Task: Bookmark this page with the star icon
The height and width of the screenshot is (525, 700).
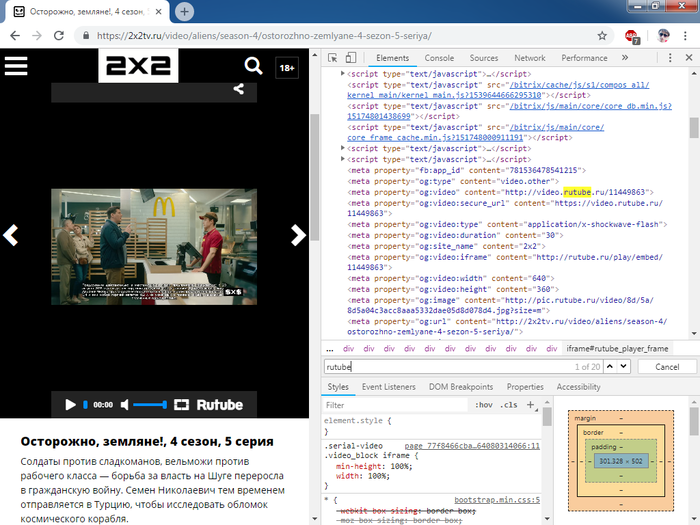Action: click(602, 35)
